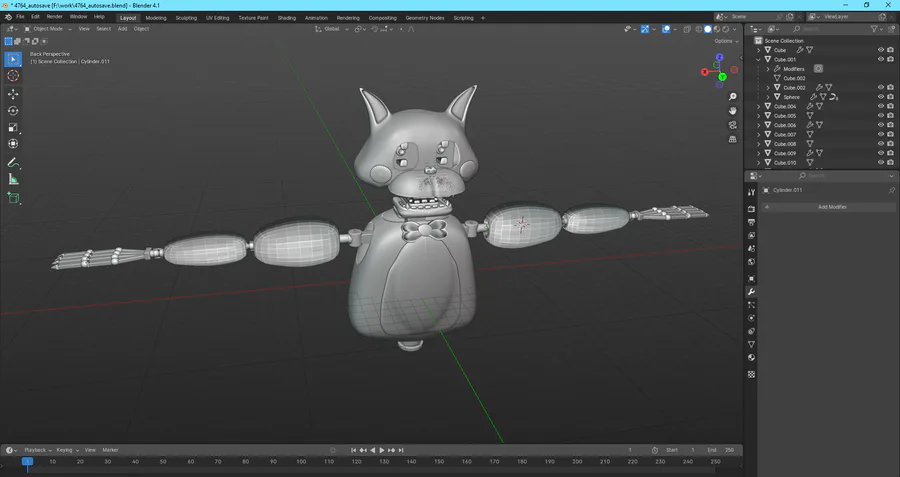900x477 pixels.
Task: Toggle X-Ray display in viewport header
Action: point(686,29)
